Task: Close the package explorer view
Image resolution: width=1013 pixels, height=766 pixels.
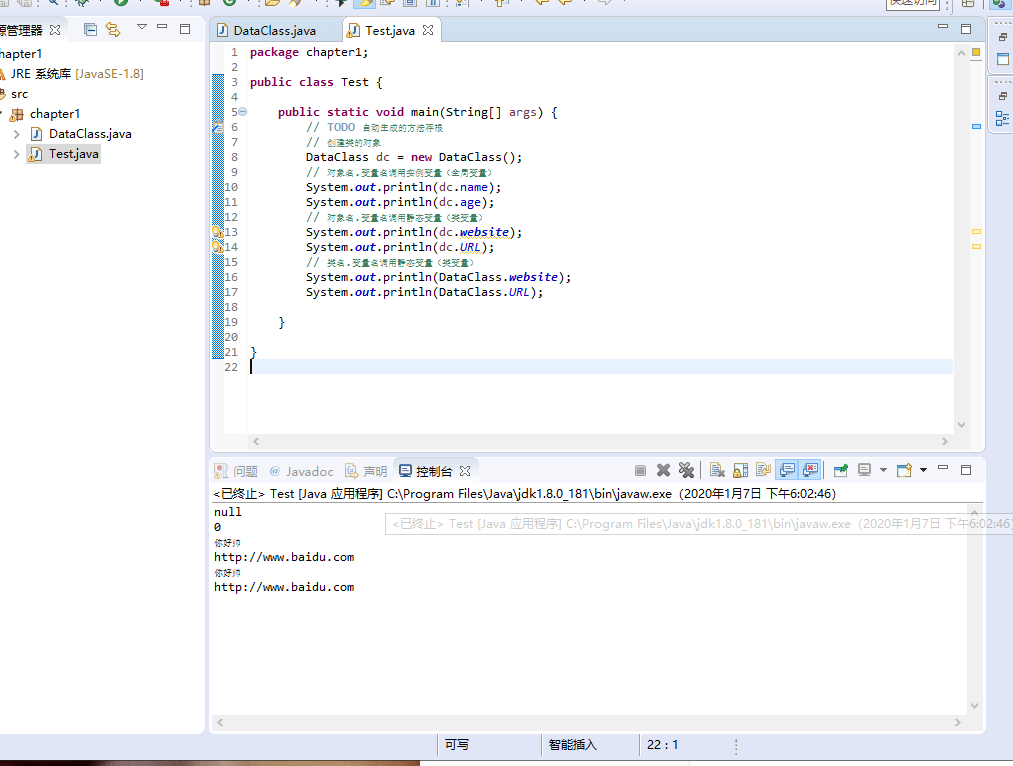Action: click(x=55, y=30)
